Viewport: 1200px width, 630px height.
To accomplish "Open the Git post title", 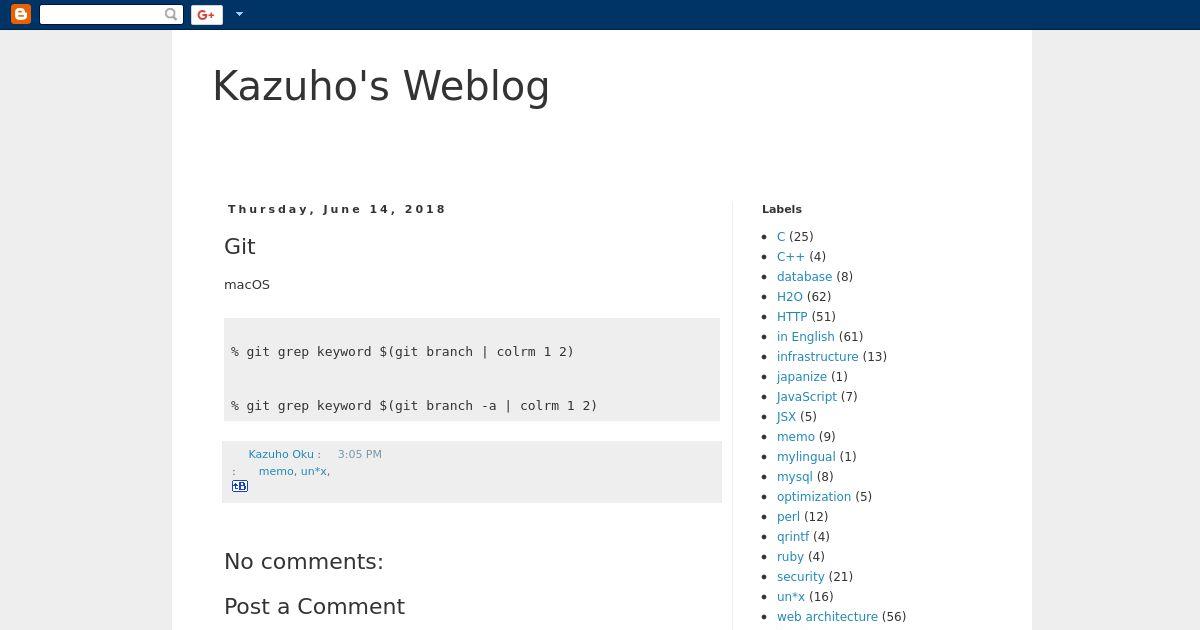I will tap(240, 246).
